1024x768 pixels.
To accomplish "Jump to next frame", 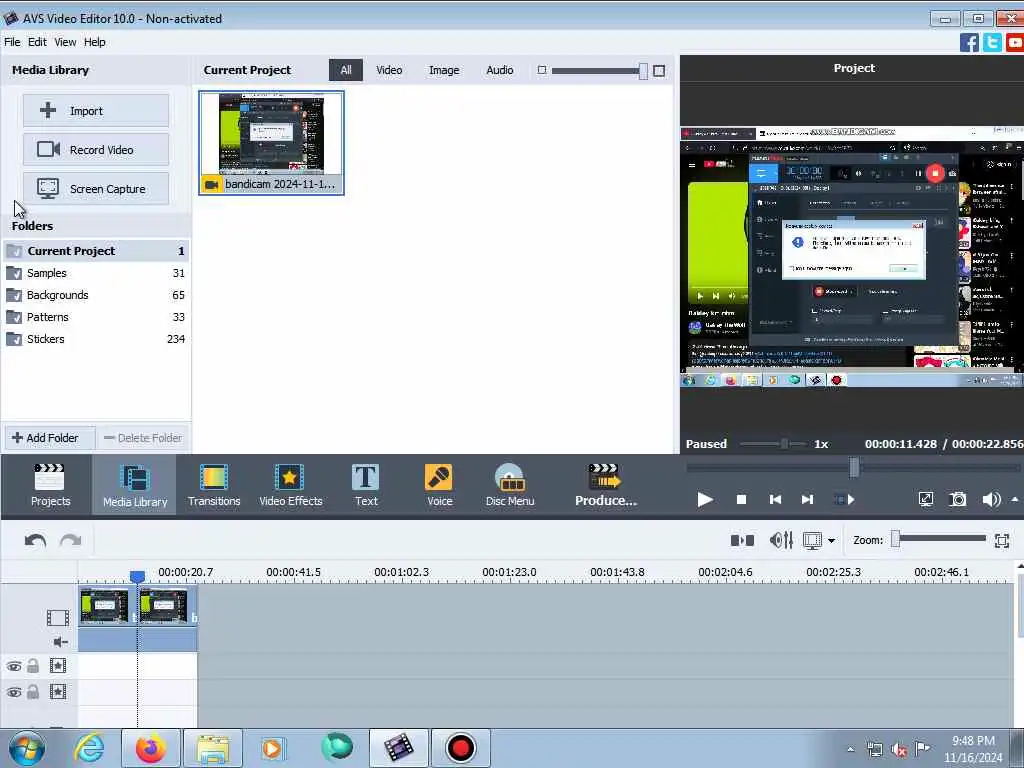I will coord(807,500).
